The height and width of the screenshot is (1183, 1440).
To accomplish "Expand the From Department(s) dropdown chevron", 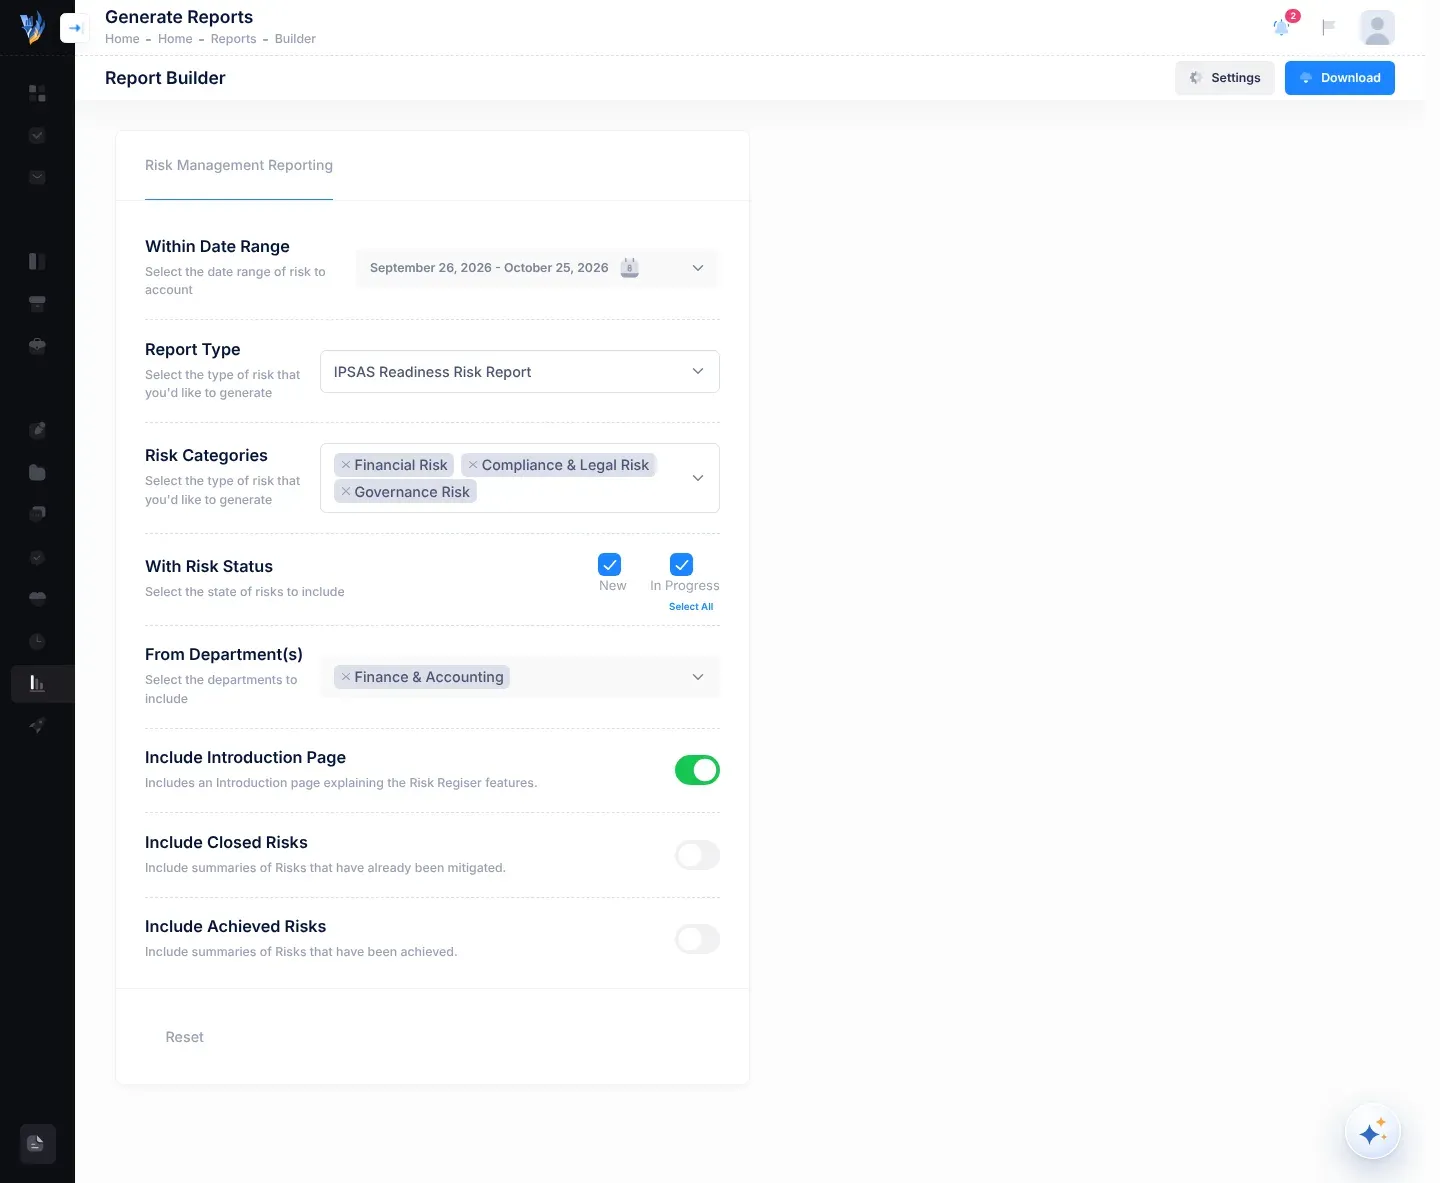I will [698, 677].
